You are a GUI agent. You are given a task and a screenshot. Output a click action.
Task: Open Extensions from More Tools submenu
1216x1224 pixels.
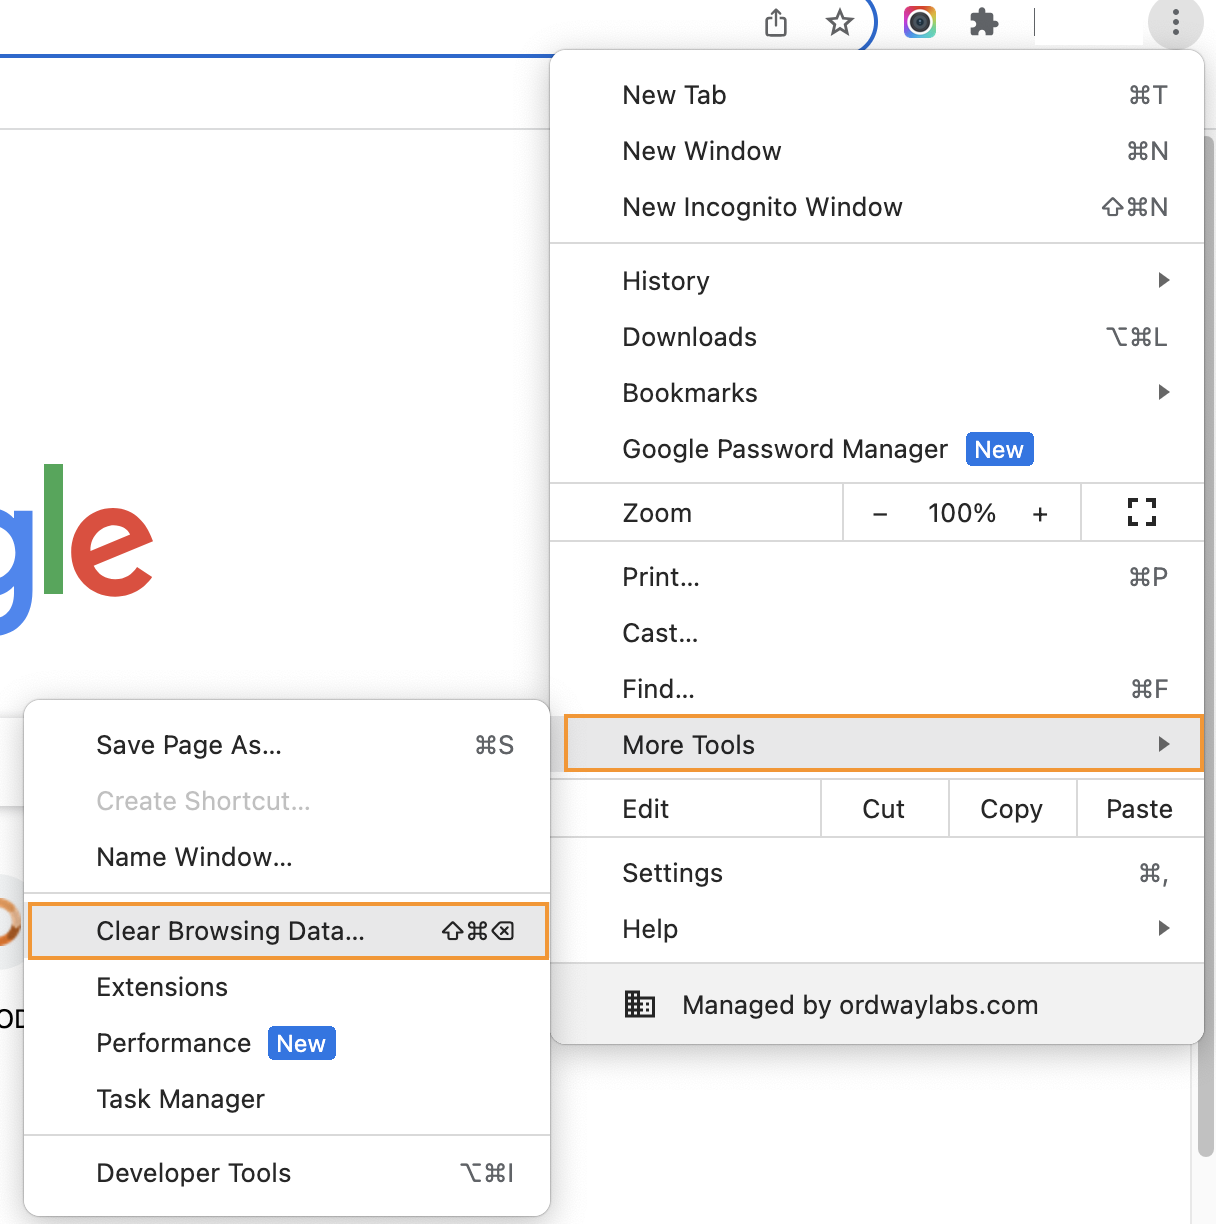pyautogui.click(x=287, y=987)
